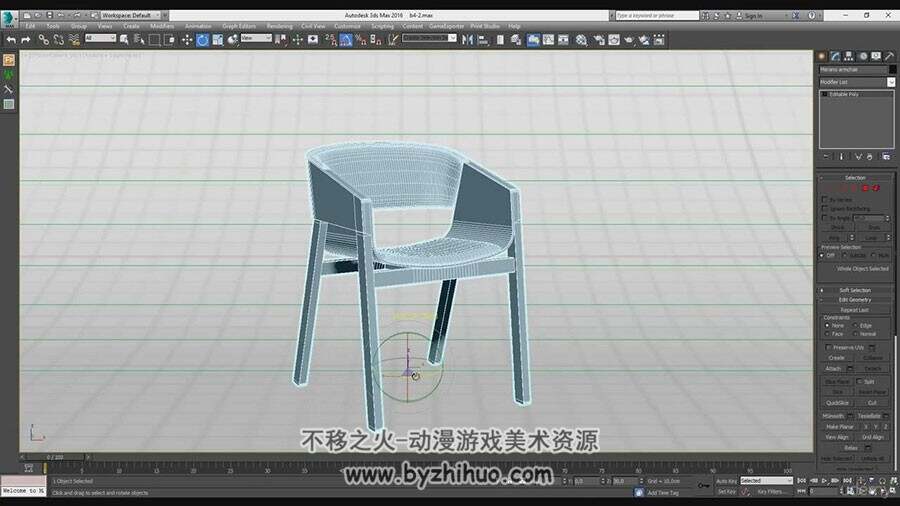Click the Attach button
This screenshot has width=900, height=506.
(833, 369)
